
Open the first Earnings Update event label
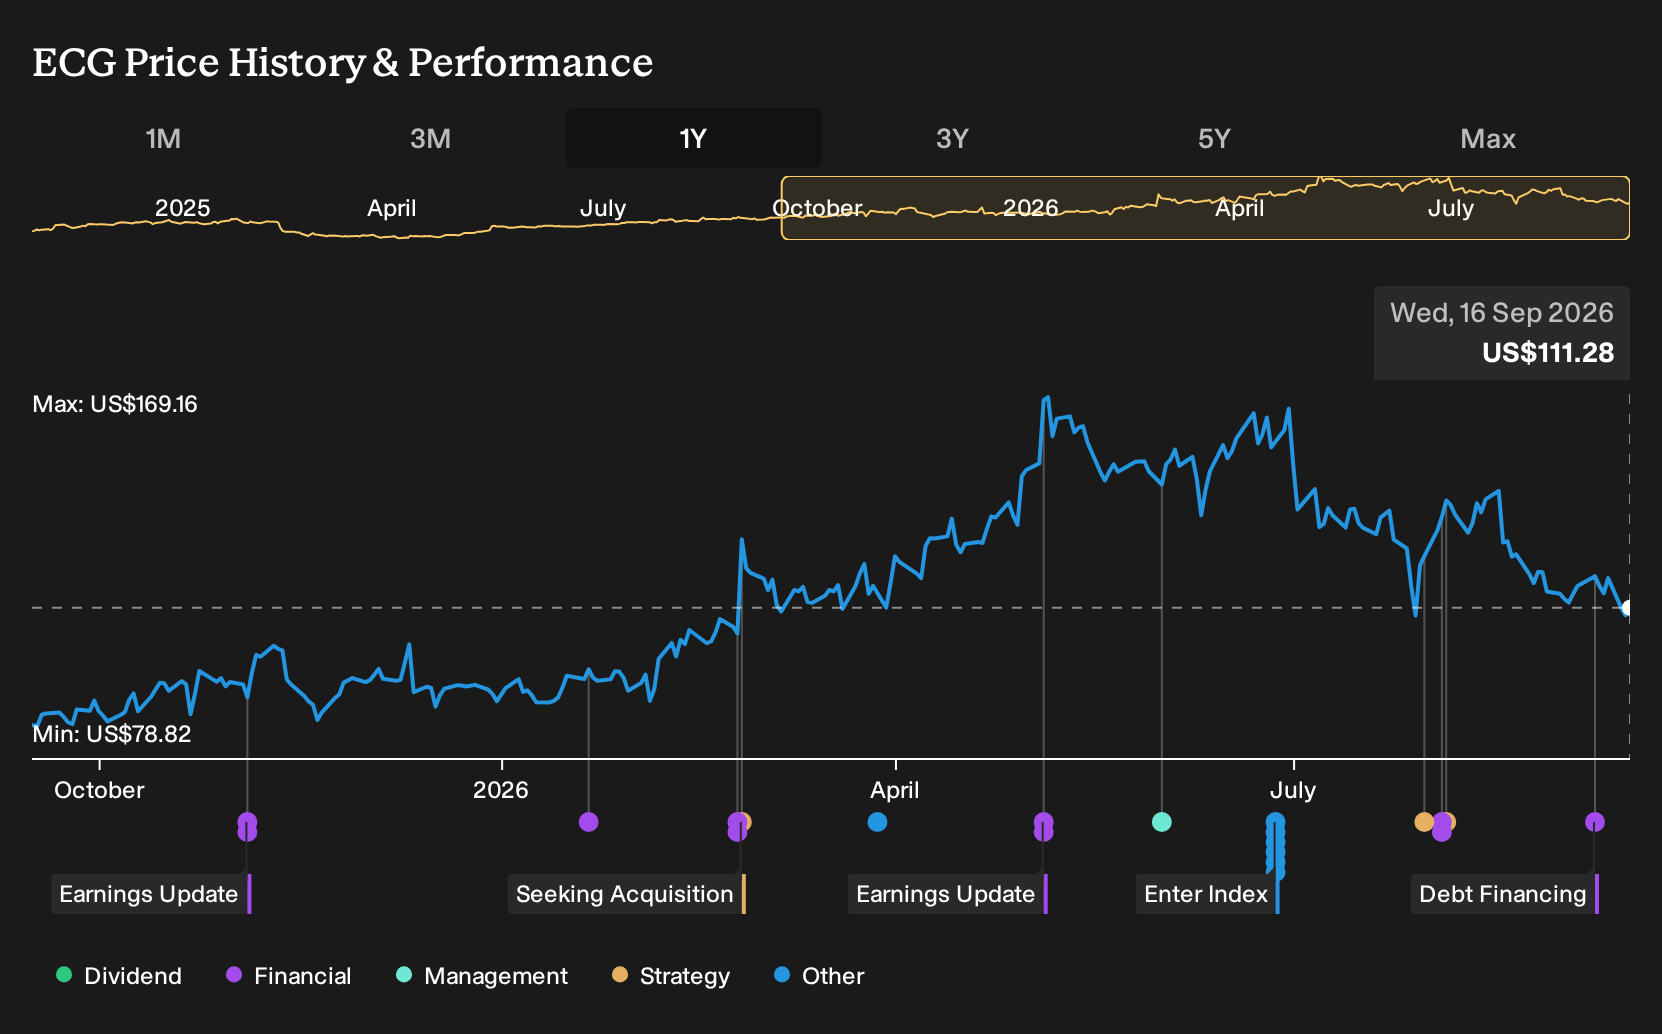tap(149, 894)
